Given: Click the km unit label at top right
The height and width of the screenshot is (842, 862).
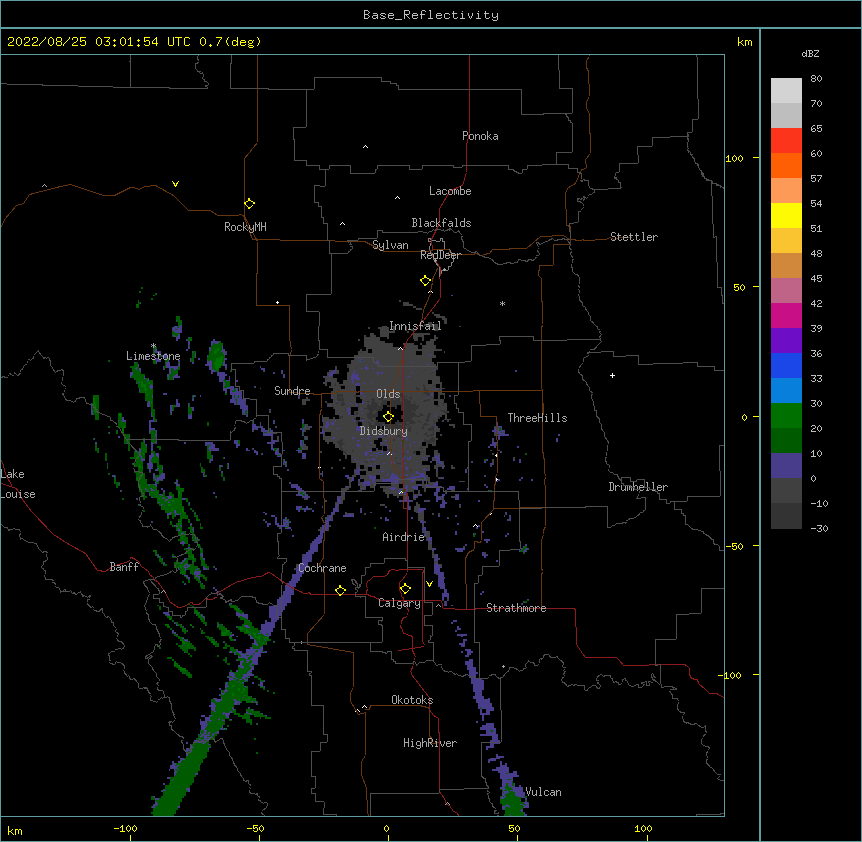Looking at the screenshot, I should 745,42.
